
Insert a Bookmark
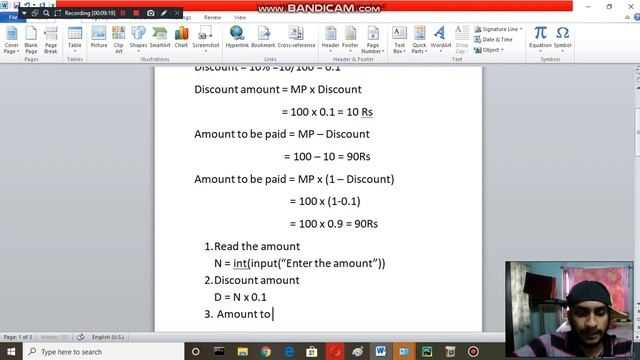tap(263, 38)
